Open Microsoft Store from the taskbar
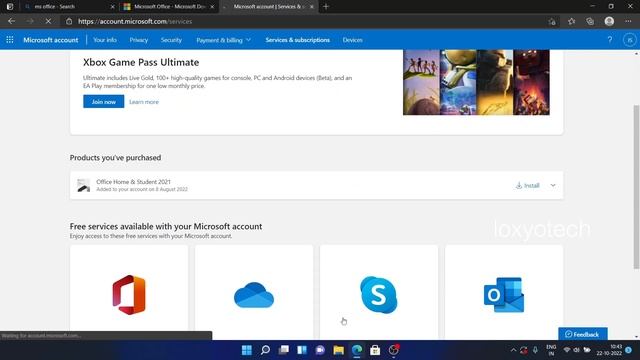Image resolution: width=640 pixels, height=360 pixels. click(375, 350)
